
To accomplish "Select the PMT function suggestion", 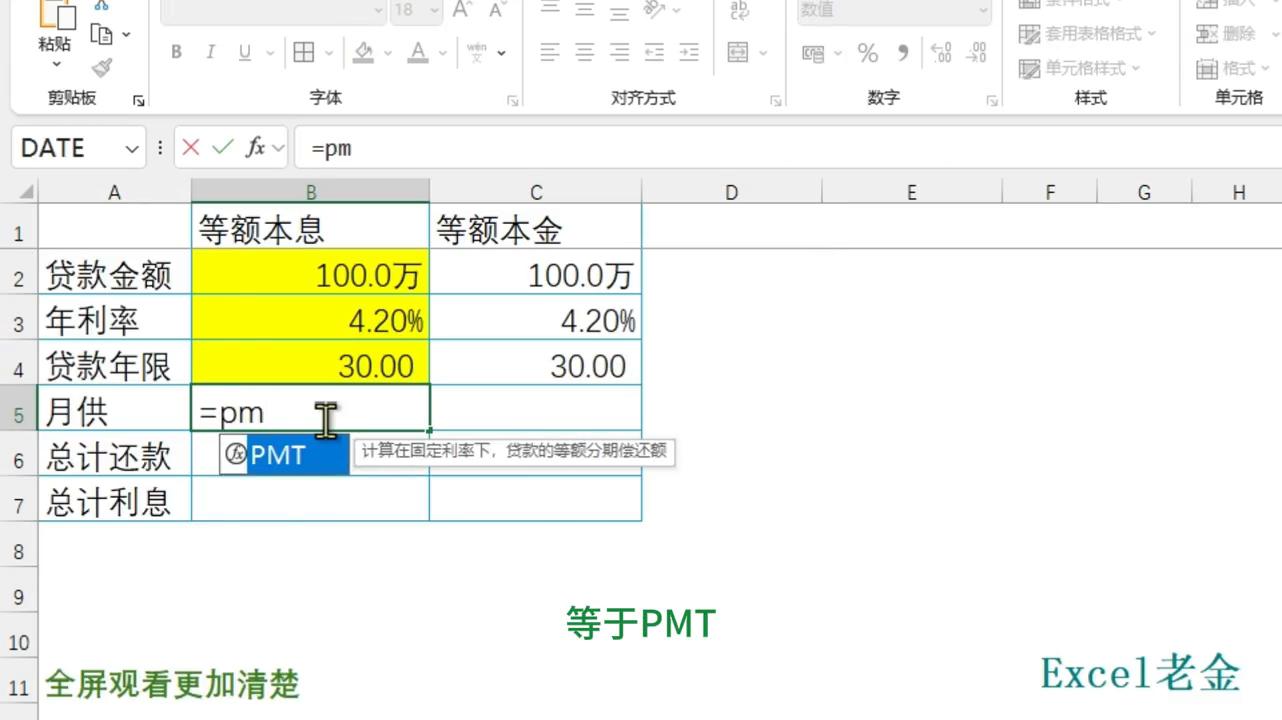I will click(279, 455).
